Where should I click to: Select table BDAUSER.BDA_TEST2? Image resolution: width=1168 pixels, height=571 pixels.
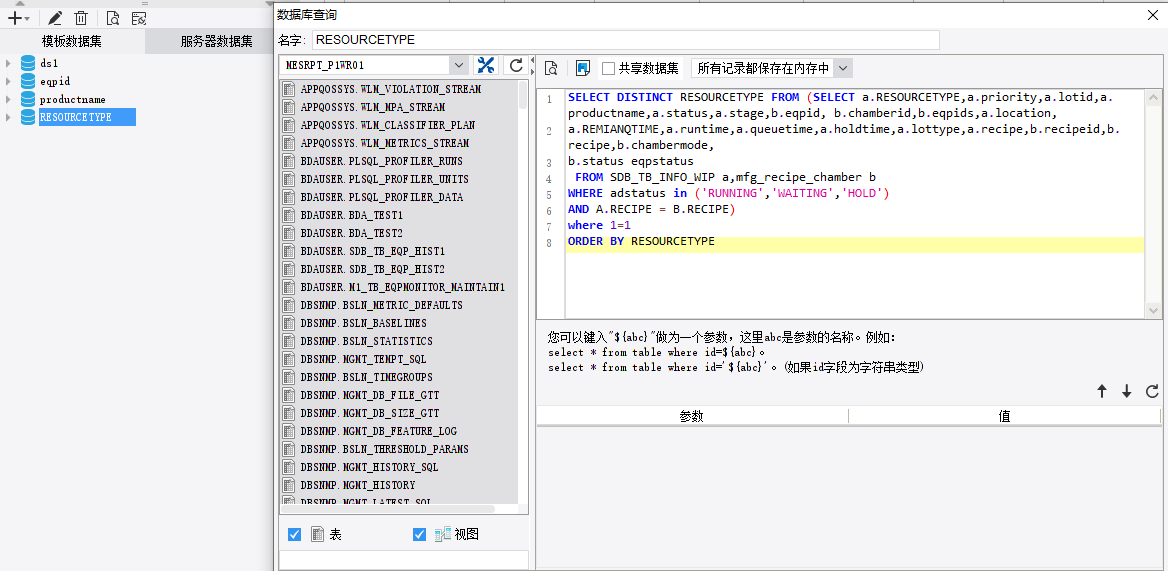[352, 233]
